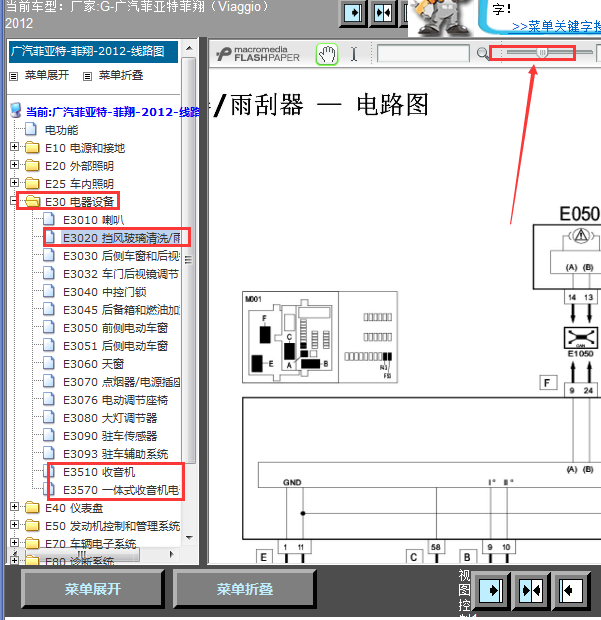Click connector label C in the diagram
This screenshot has width=601, height=620.
414,557
